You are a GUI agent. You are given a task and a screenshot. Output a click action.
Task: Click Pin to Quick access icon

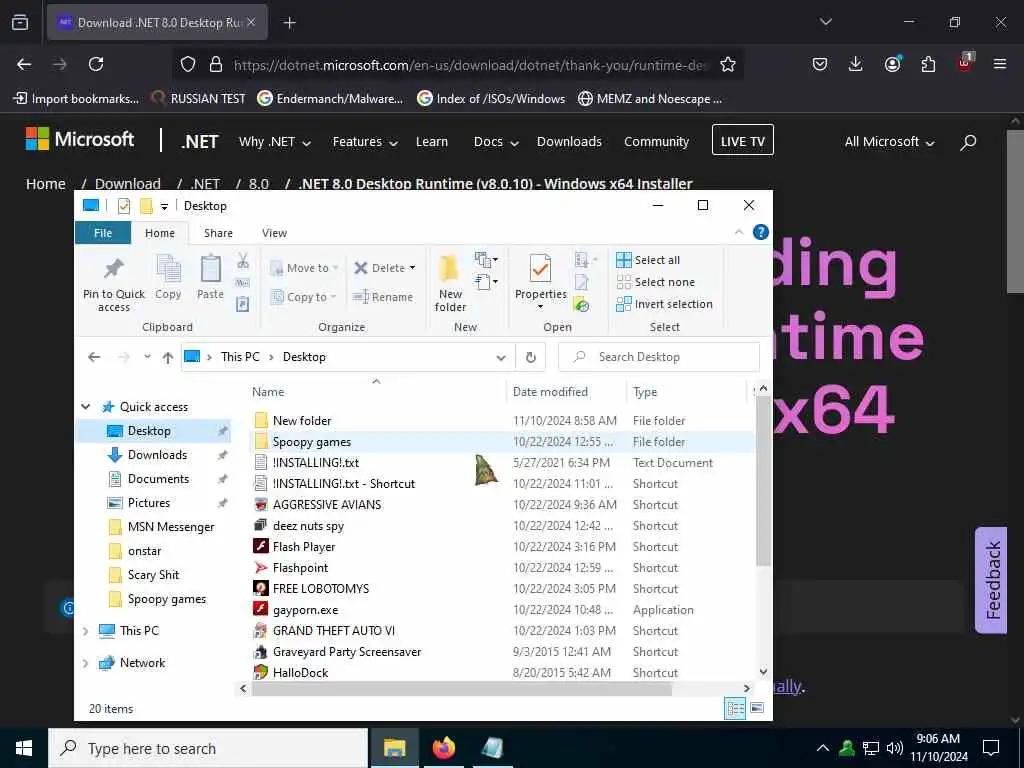[x=114, y=269]
